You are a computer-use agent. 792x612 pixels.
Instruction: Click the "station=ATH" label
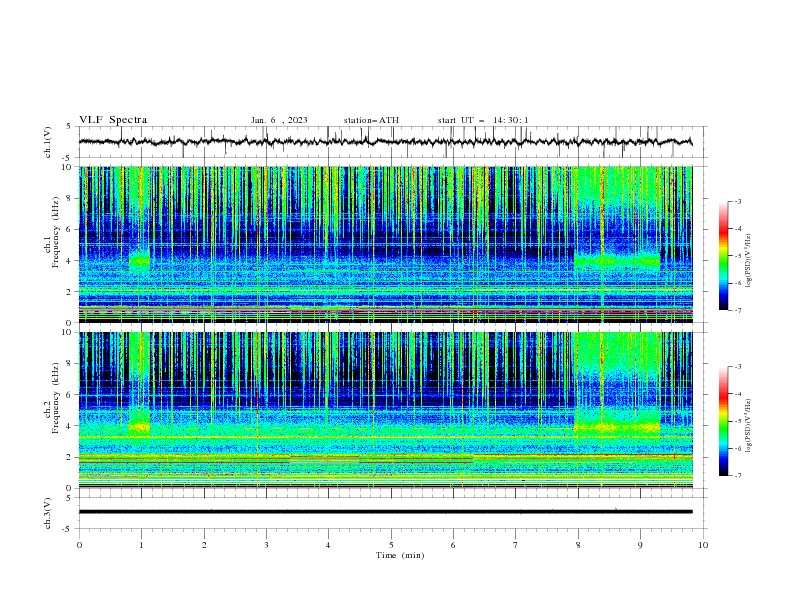(x=371, y=120)
